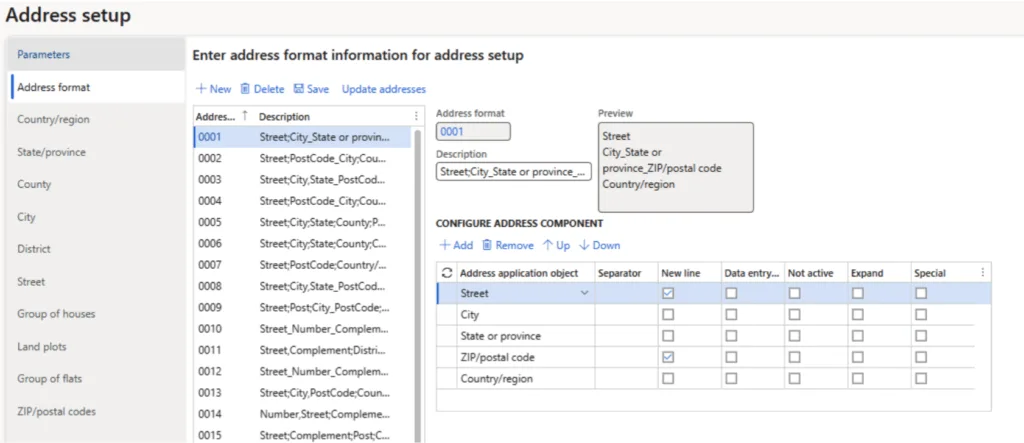This screenshot has height=443, width=1024.
Task: Click the Delete trash icon
Action: tap(245, 89)
